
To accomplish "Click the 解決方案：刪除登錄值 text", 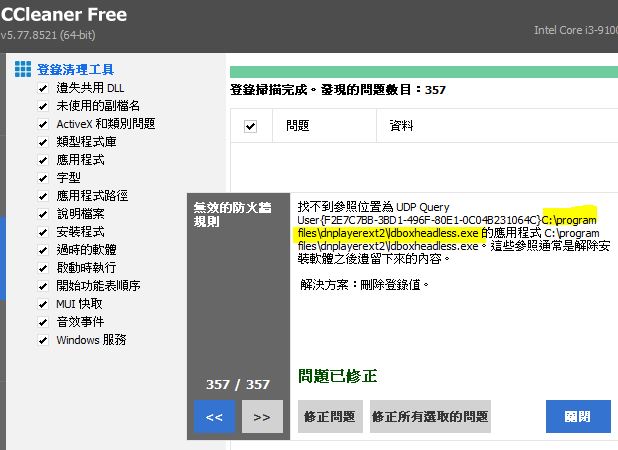I will click(x=364, y=285).
